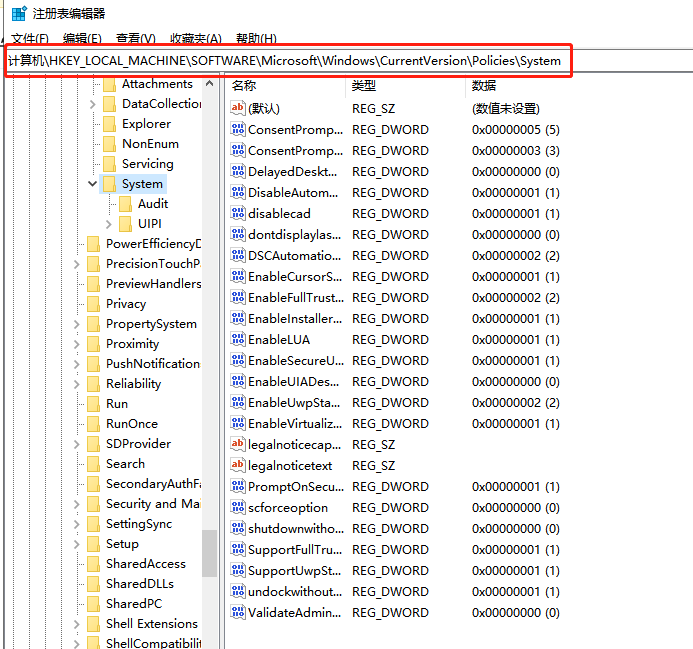The width and height of the screenshot is (693, 649).
Task: Select the shutdownwitho... value name
Action: point(296,529)
